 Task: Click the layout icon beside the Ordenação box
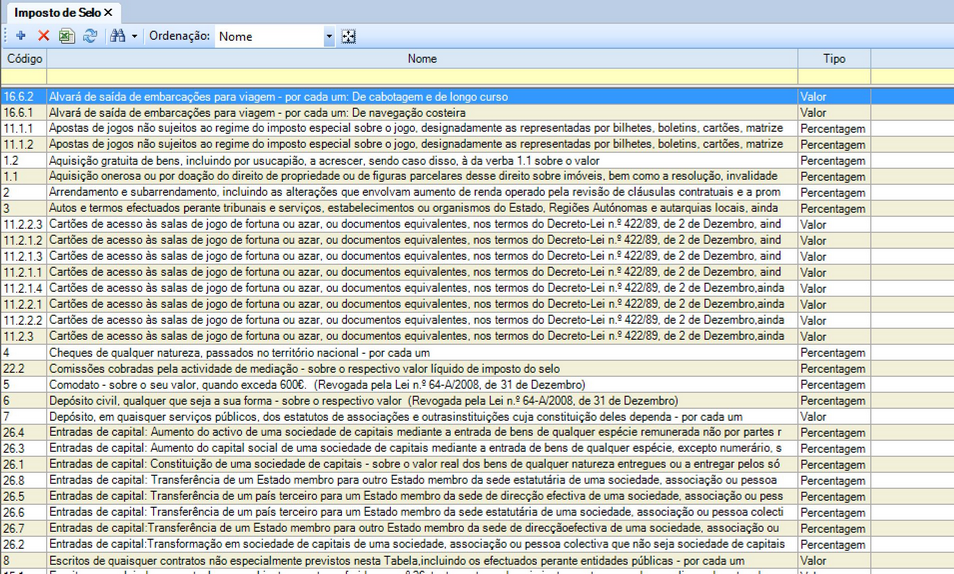(x=348, y=37)
